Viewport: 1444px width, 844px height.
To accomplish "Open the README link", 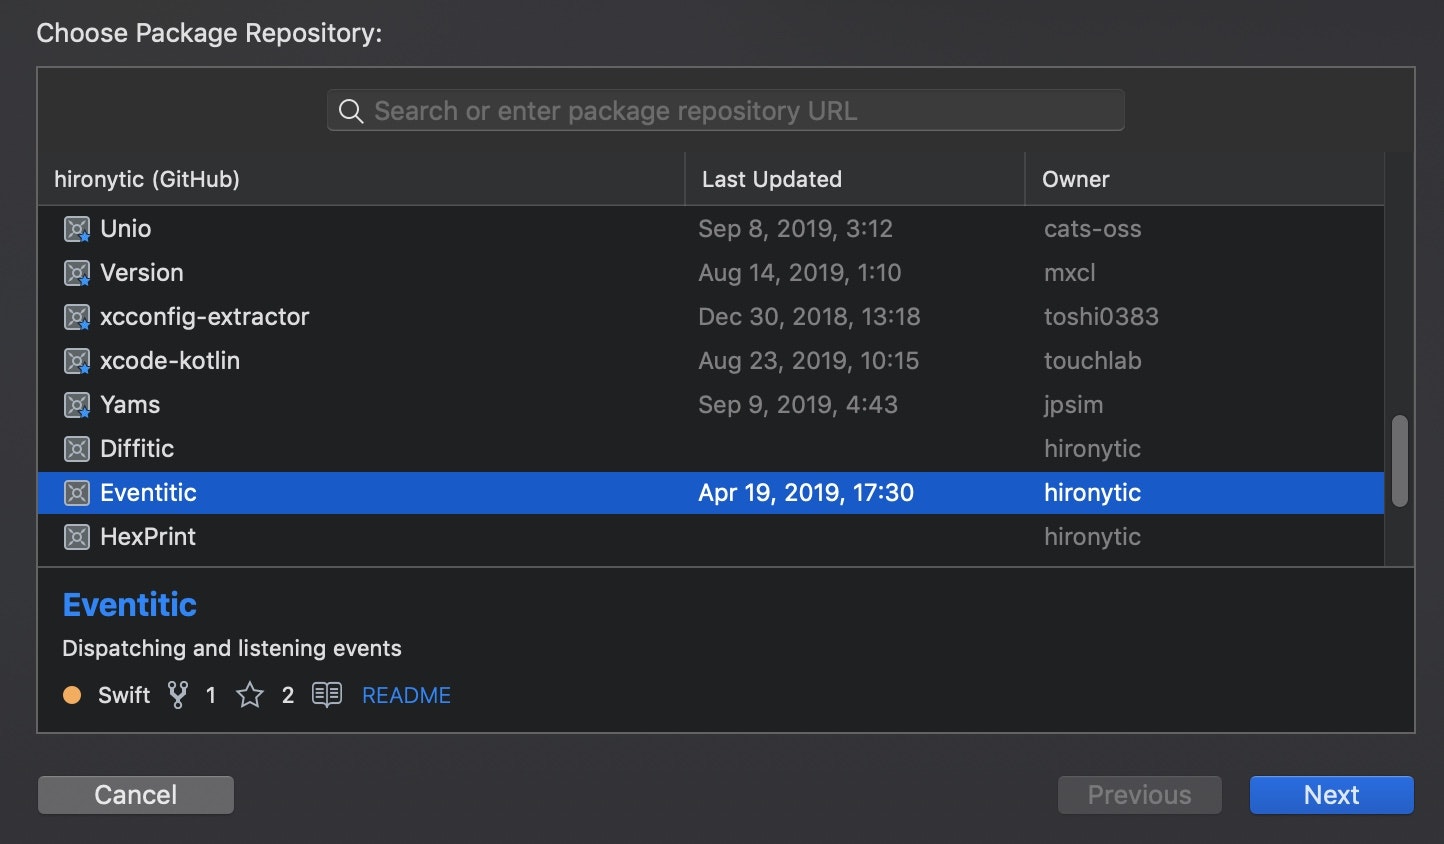I will (x=406, y=695).
